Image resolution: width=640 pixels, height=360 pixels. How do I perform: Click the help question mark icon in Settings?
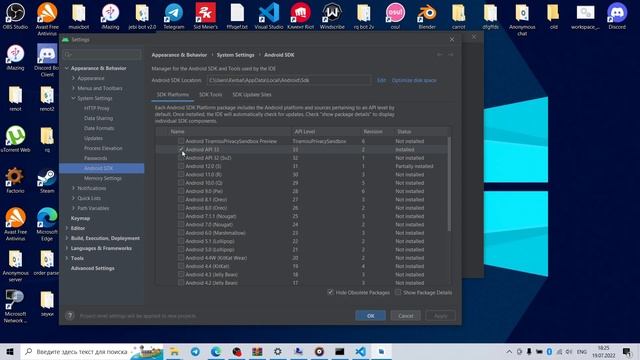(70, 316)
